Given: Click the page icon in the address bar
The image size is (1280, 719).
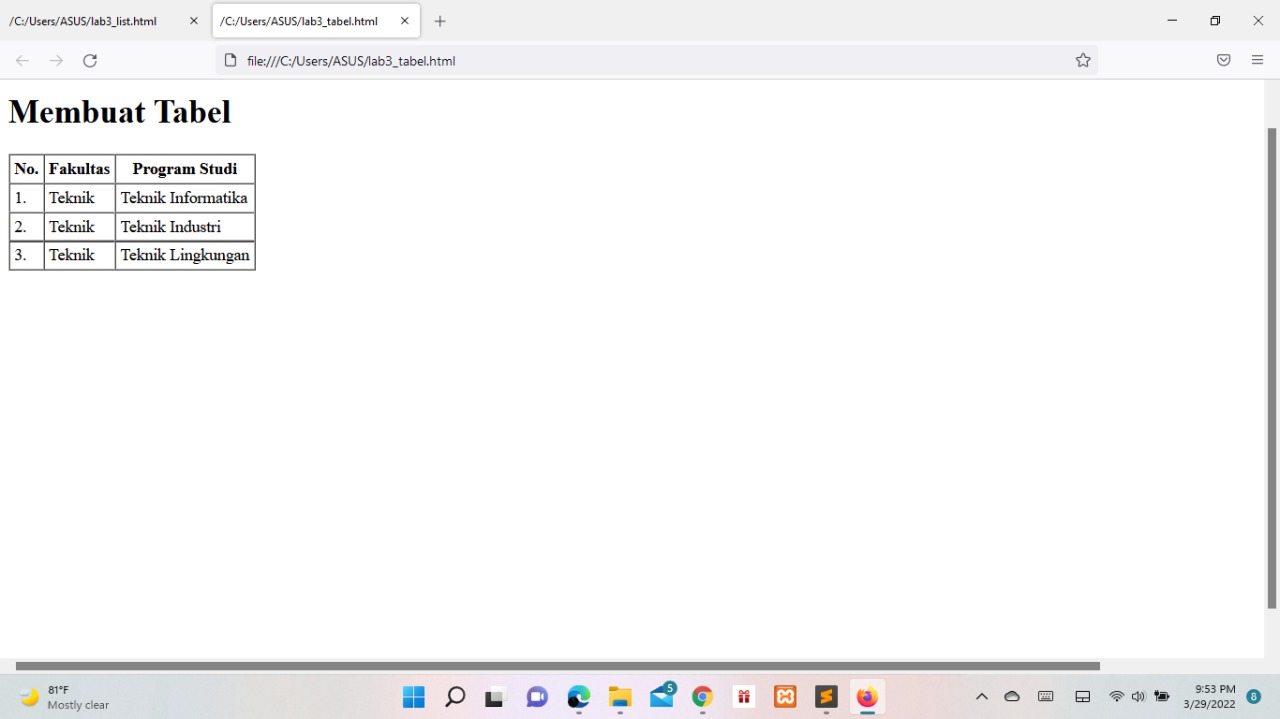Looking at the screenshot, I should coord(230,61).
